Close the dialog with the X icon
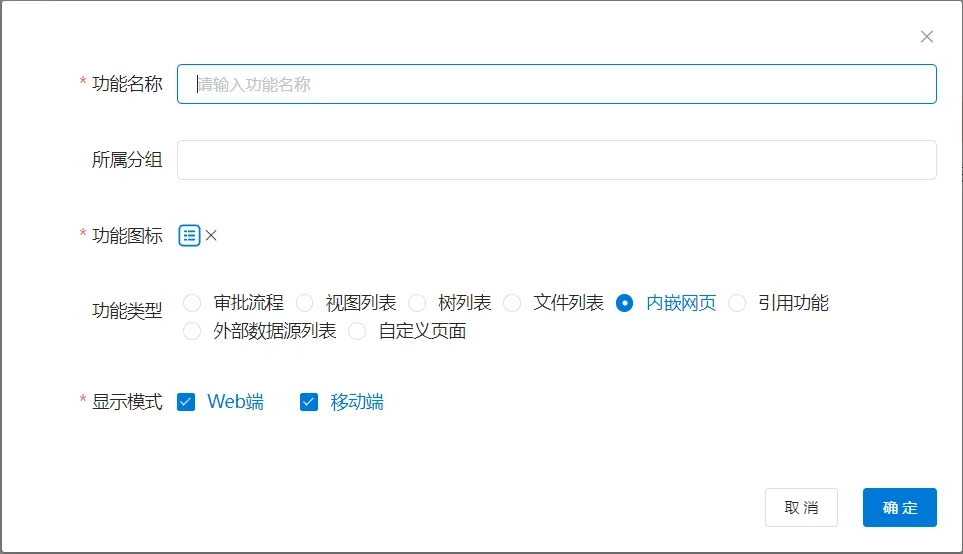 point(926,37)
